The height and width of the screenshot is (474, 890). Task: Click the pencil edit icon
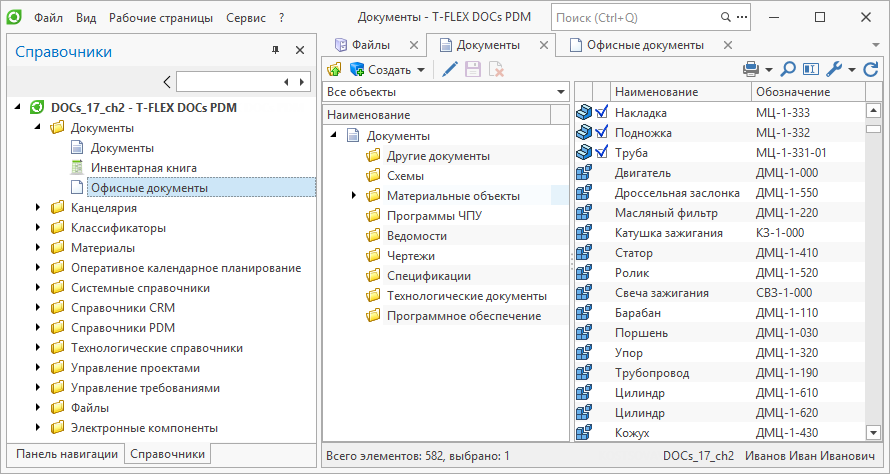[450, 70]
